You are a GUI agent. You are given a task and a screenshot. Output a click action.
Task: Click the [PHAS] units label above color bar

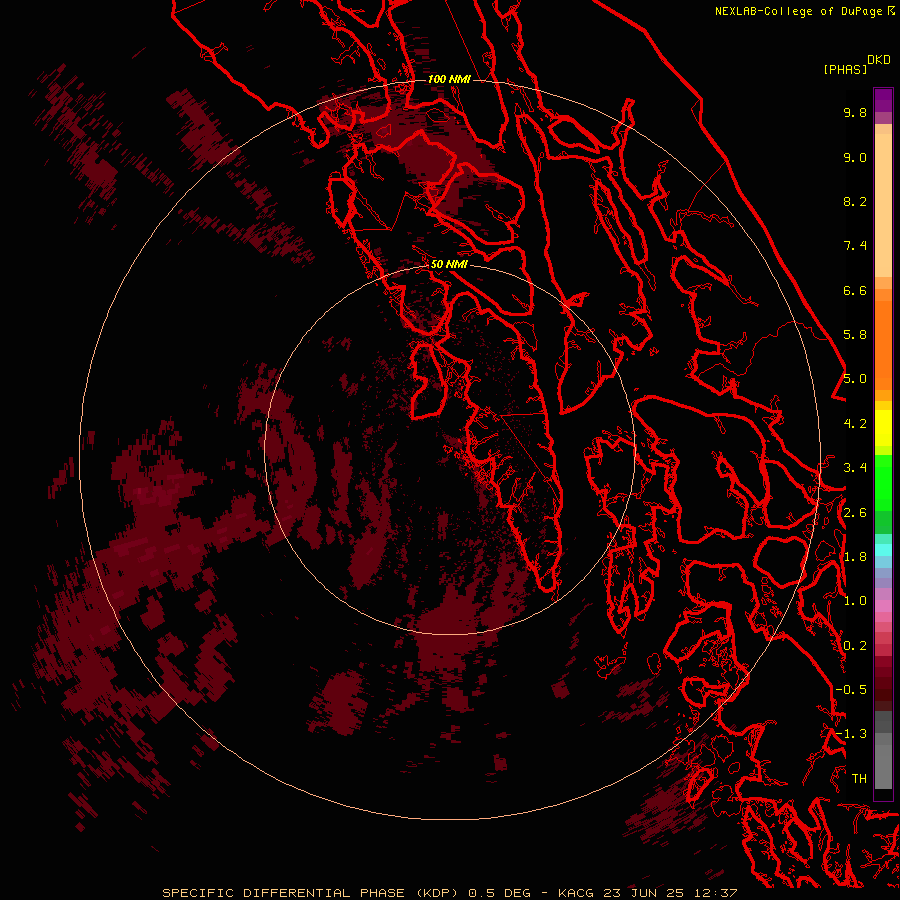point(845,69)
